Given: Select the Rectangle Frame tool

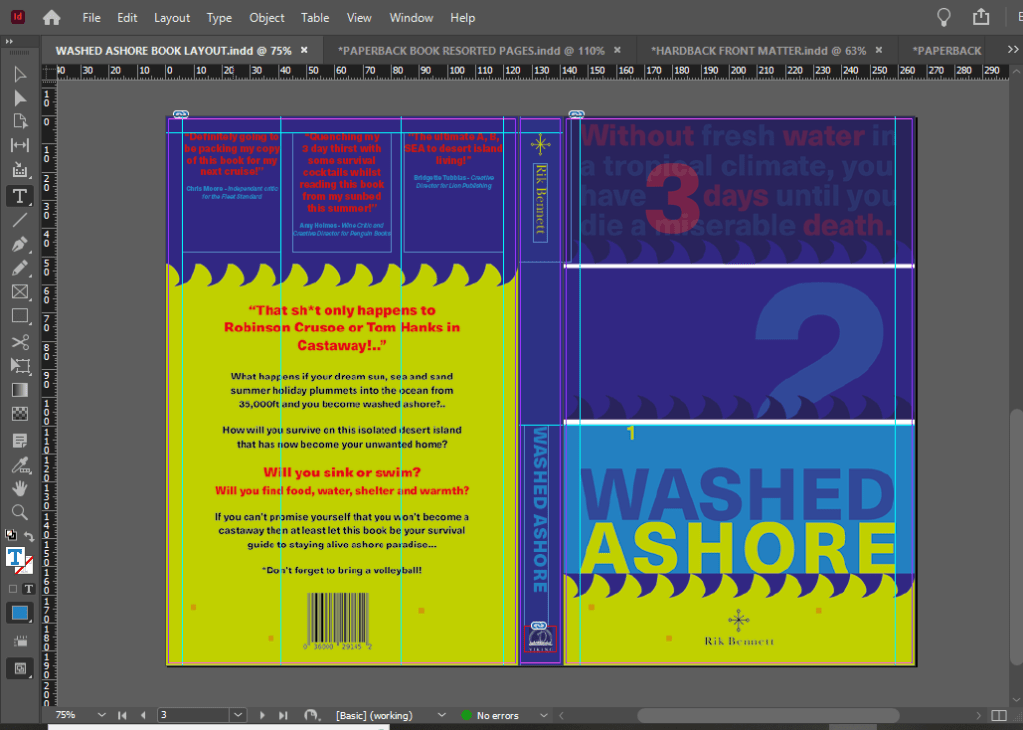Looking at the screenshot, I should coord(19,292).
